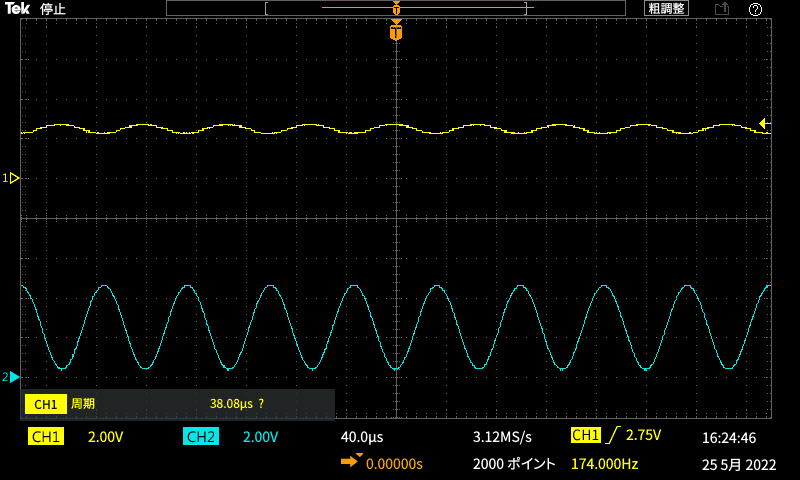Image resolution: width=800 pixels, height=480 pixels.
Task: Click the help question mark icon
Action: click(x=755, y=9)
